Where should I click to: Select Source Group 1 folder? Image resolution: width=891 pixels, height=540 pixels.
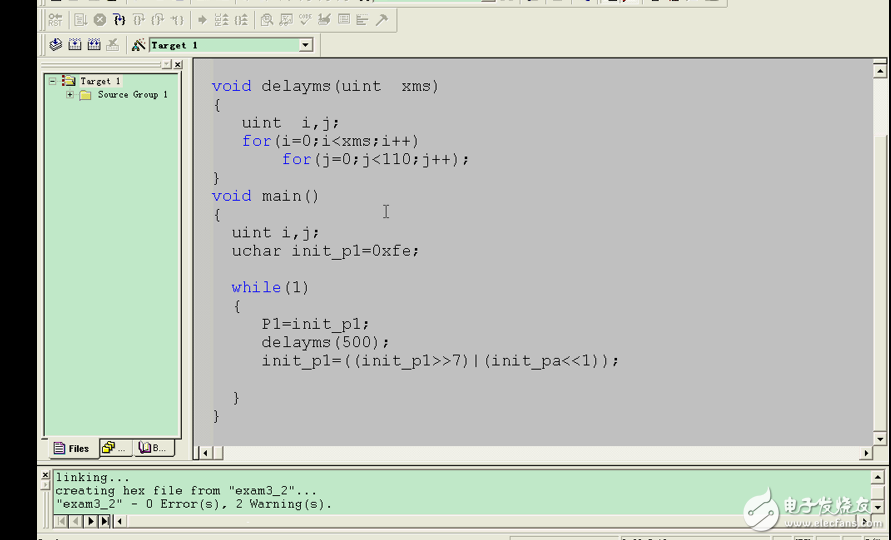132,94
